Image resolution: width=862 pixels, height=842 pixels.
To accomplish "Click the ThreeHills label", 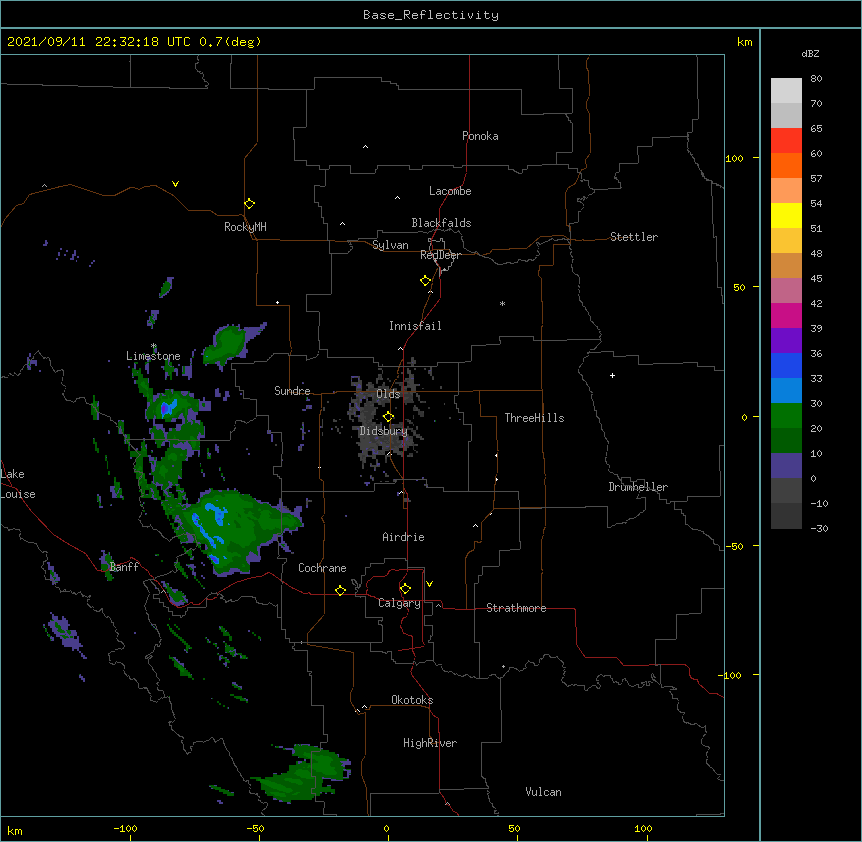I will click(534, 418).
